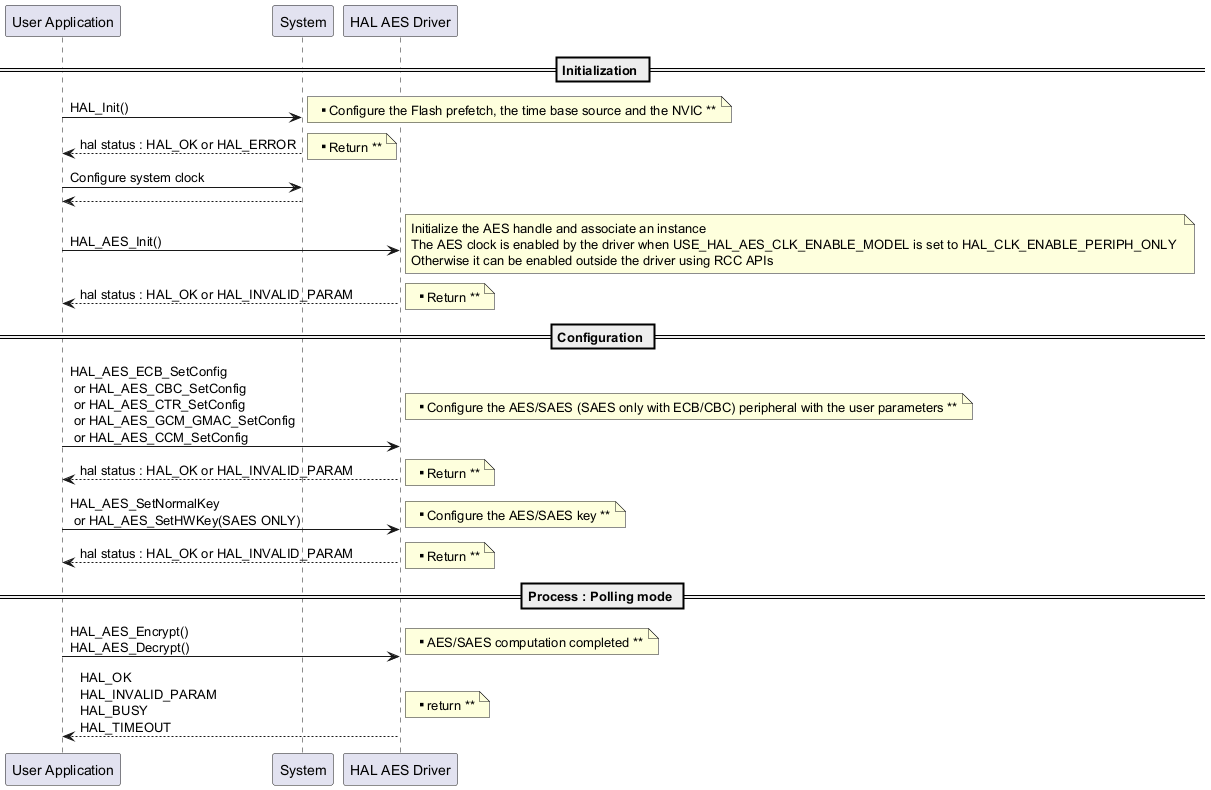Click the bottom User Application participant box

(62, 770)
